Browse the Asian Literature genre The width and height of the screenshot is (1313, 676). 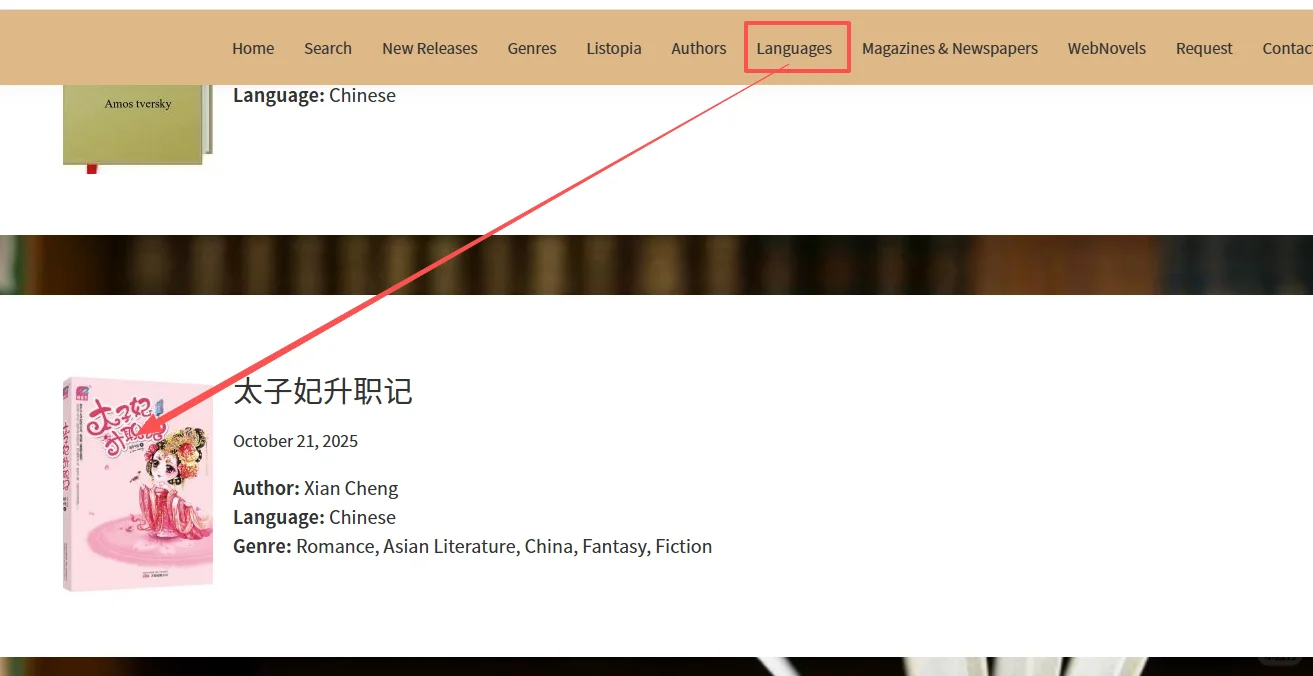pos(449,546)
